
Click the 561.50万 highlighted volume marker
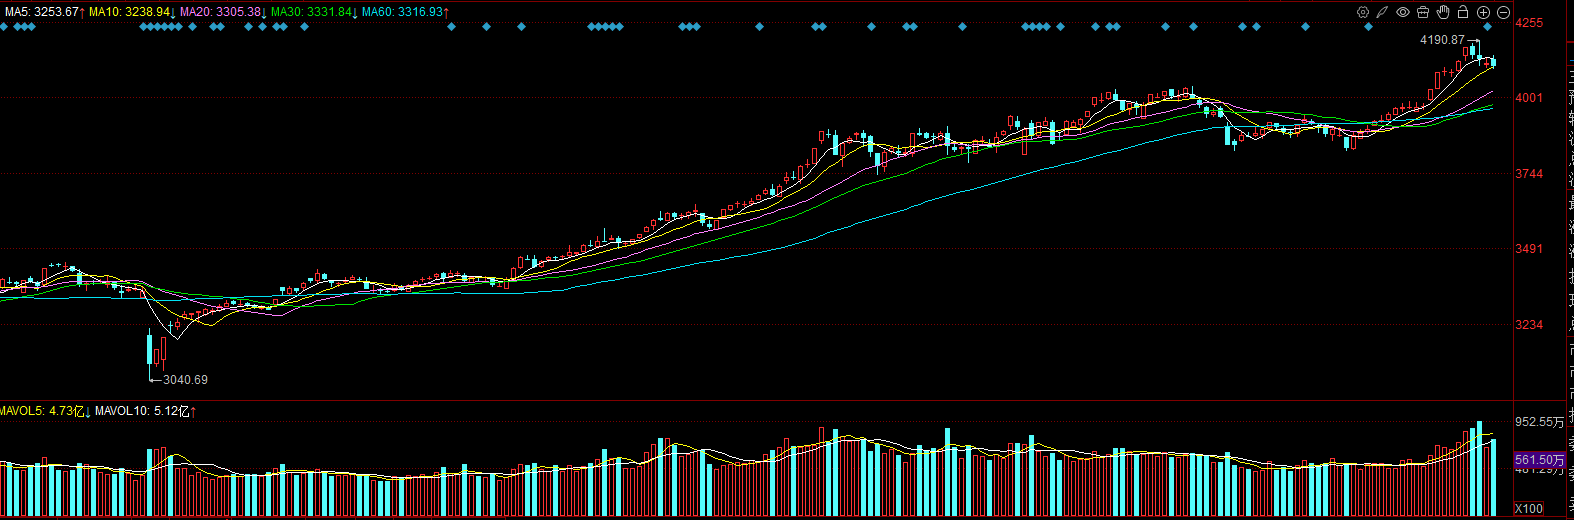[x=1539, y=460]
